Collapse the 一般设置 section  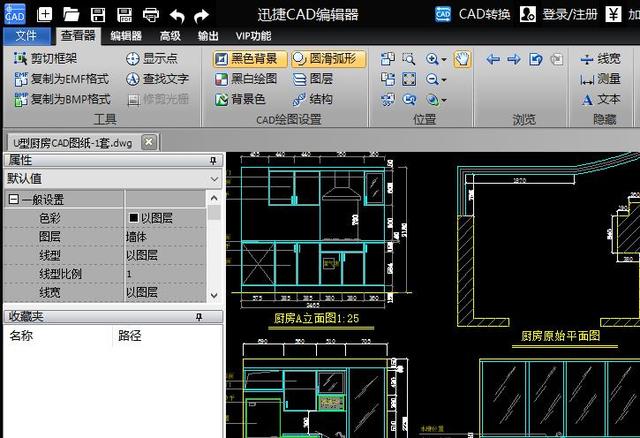pos(13,200)
